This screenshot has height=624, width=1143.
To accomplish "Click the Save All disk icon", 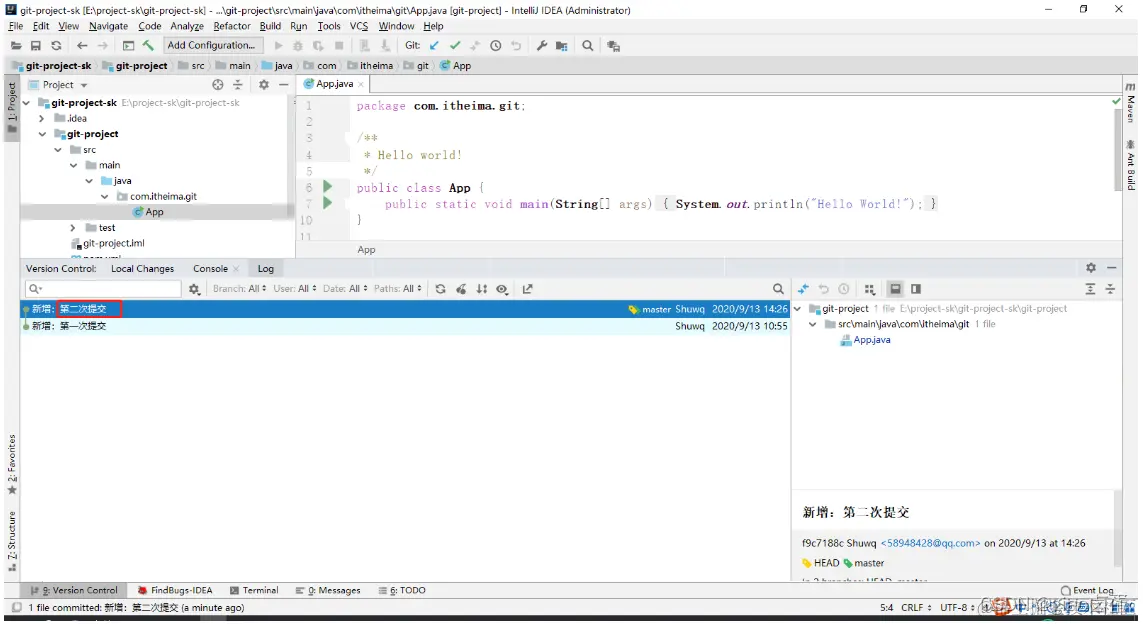I will tap(36, 46).
